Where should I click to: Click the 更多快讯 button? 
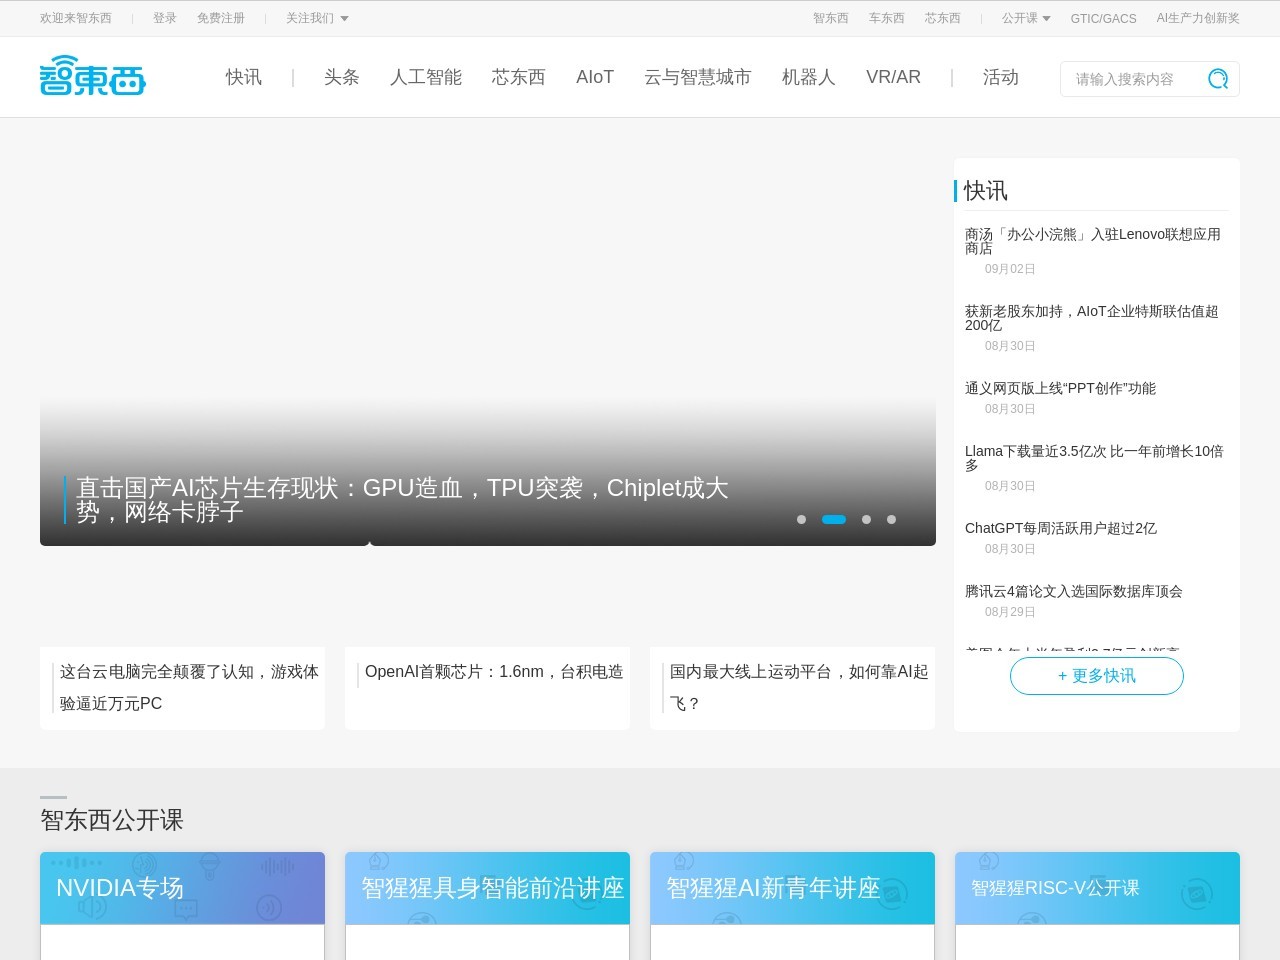[x=1096, y=676]
